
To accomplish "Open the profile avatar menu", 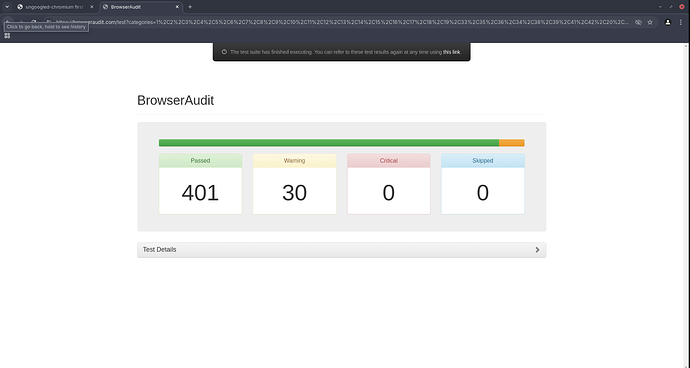I will pyautogui.click(x=668, y=22).
